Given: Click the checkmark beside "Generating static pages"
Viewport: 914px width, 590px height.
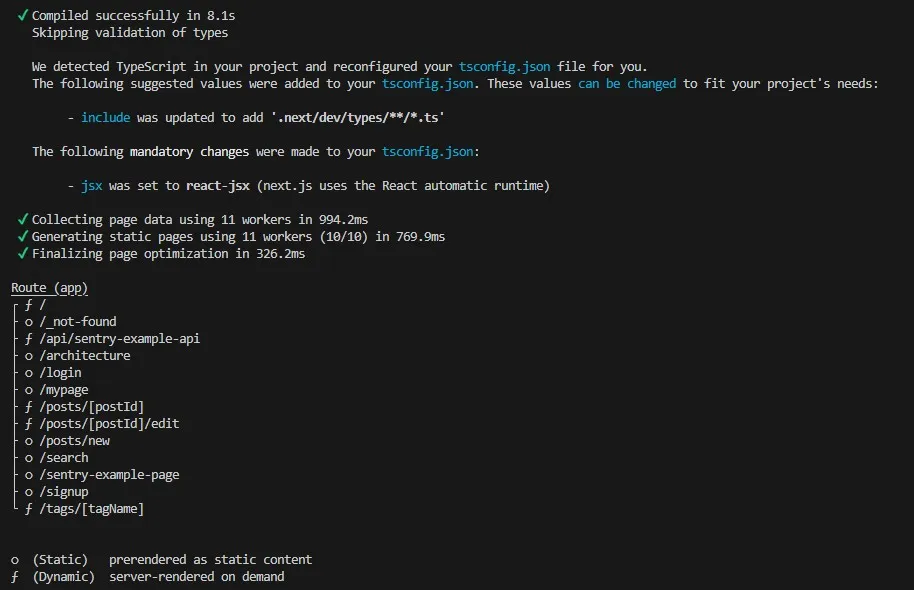Looking at the screenshot, I should [x=22, y=237].
